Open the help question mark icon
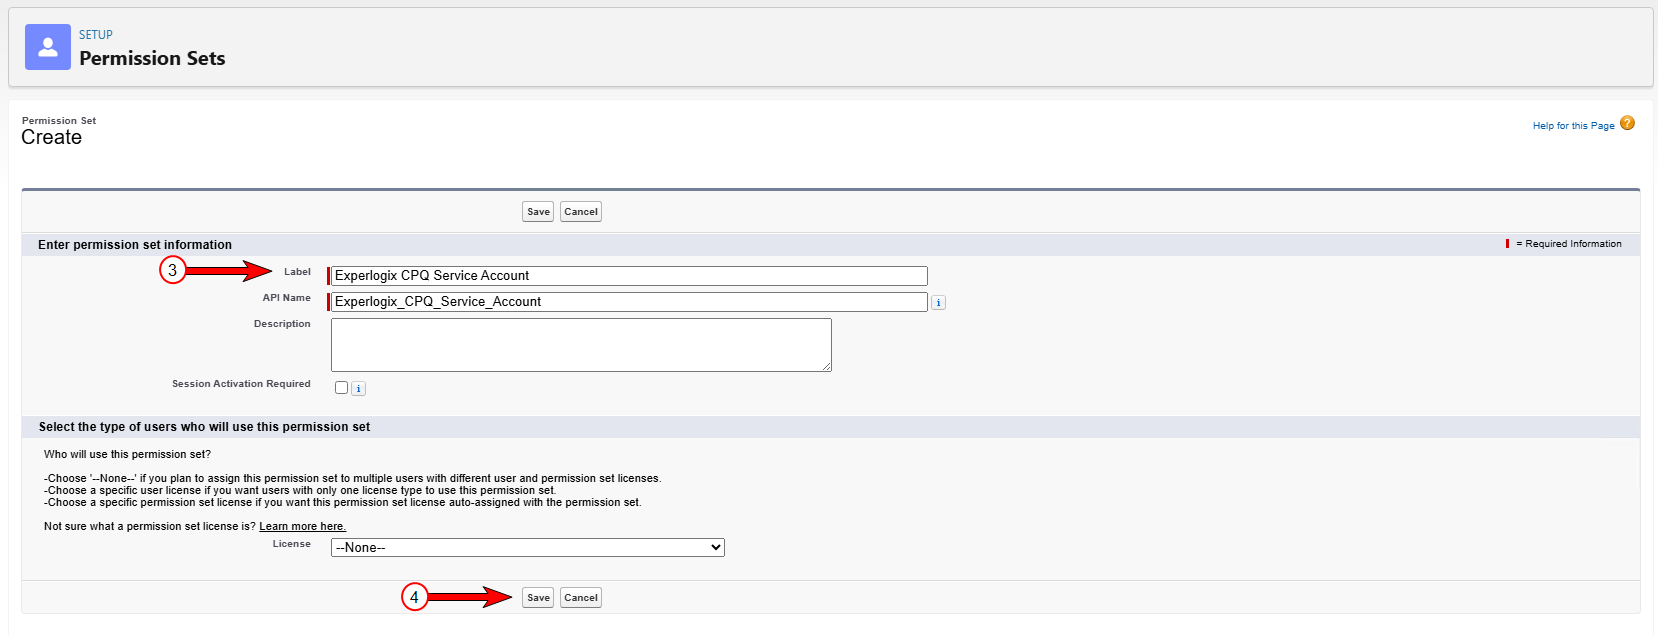 (1627, 124)
